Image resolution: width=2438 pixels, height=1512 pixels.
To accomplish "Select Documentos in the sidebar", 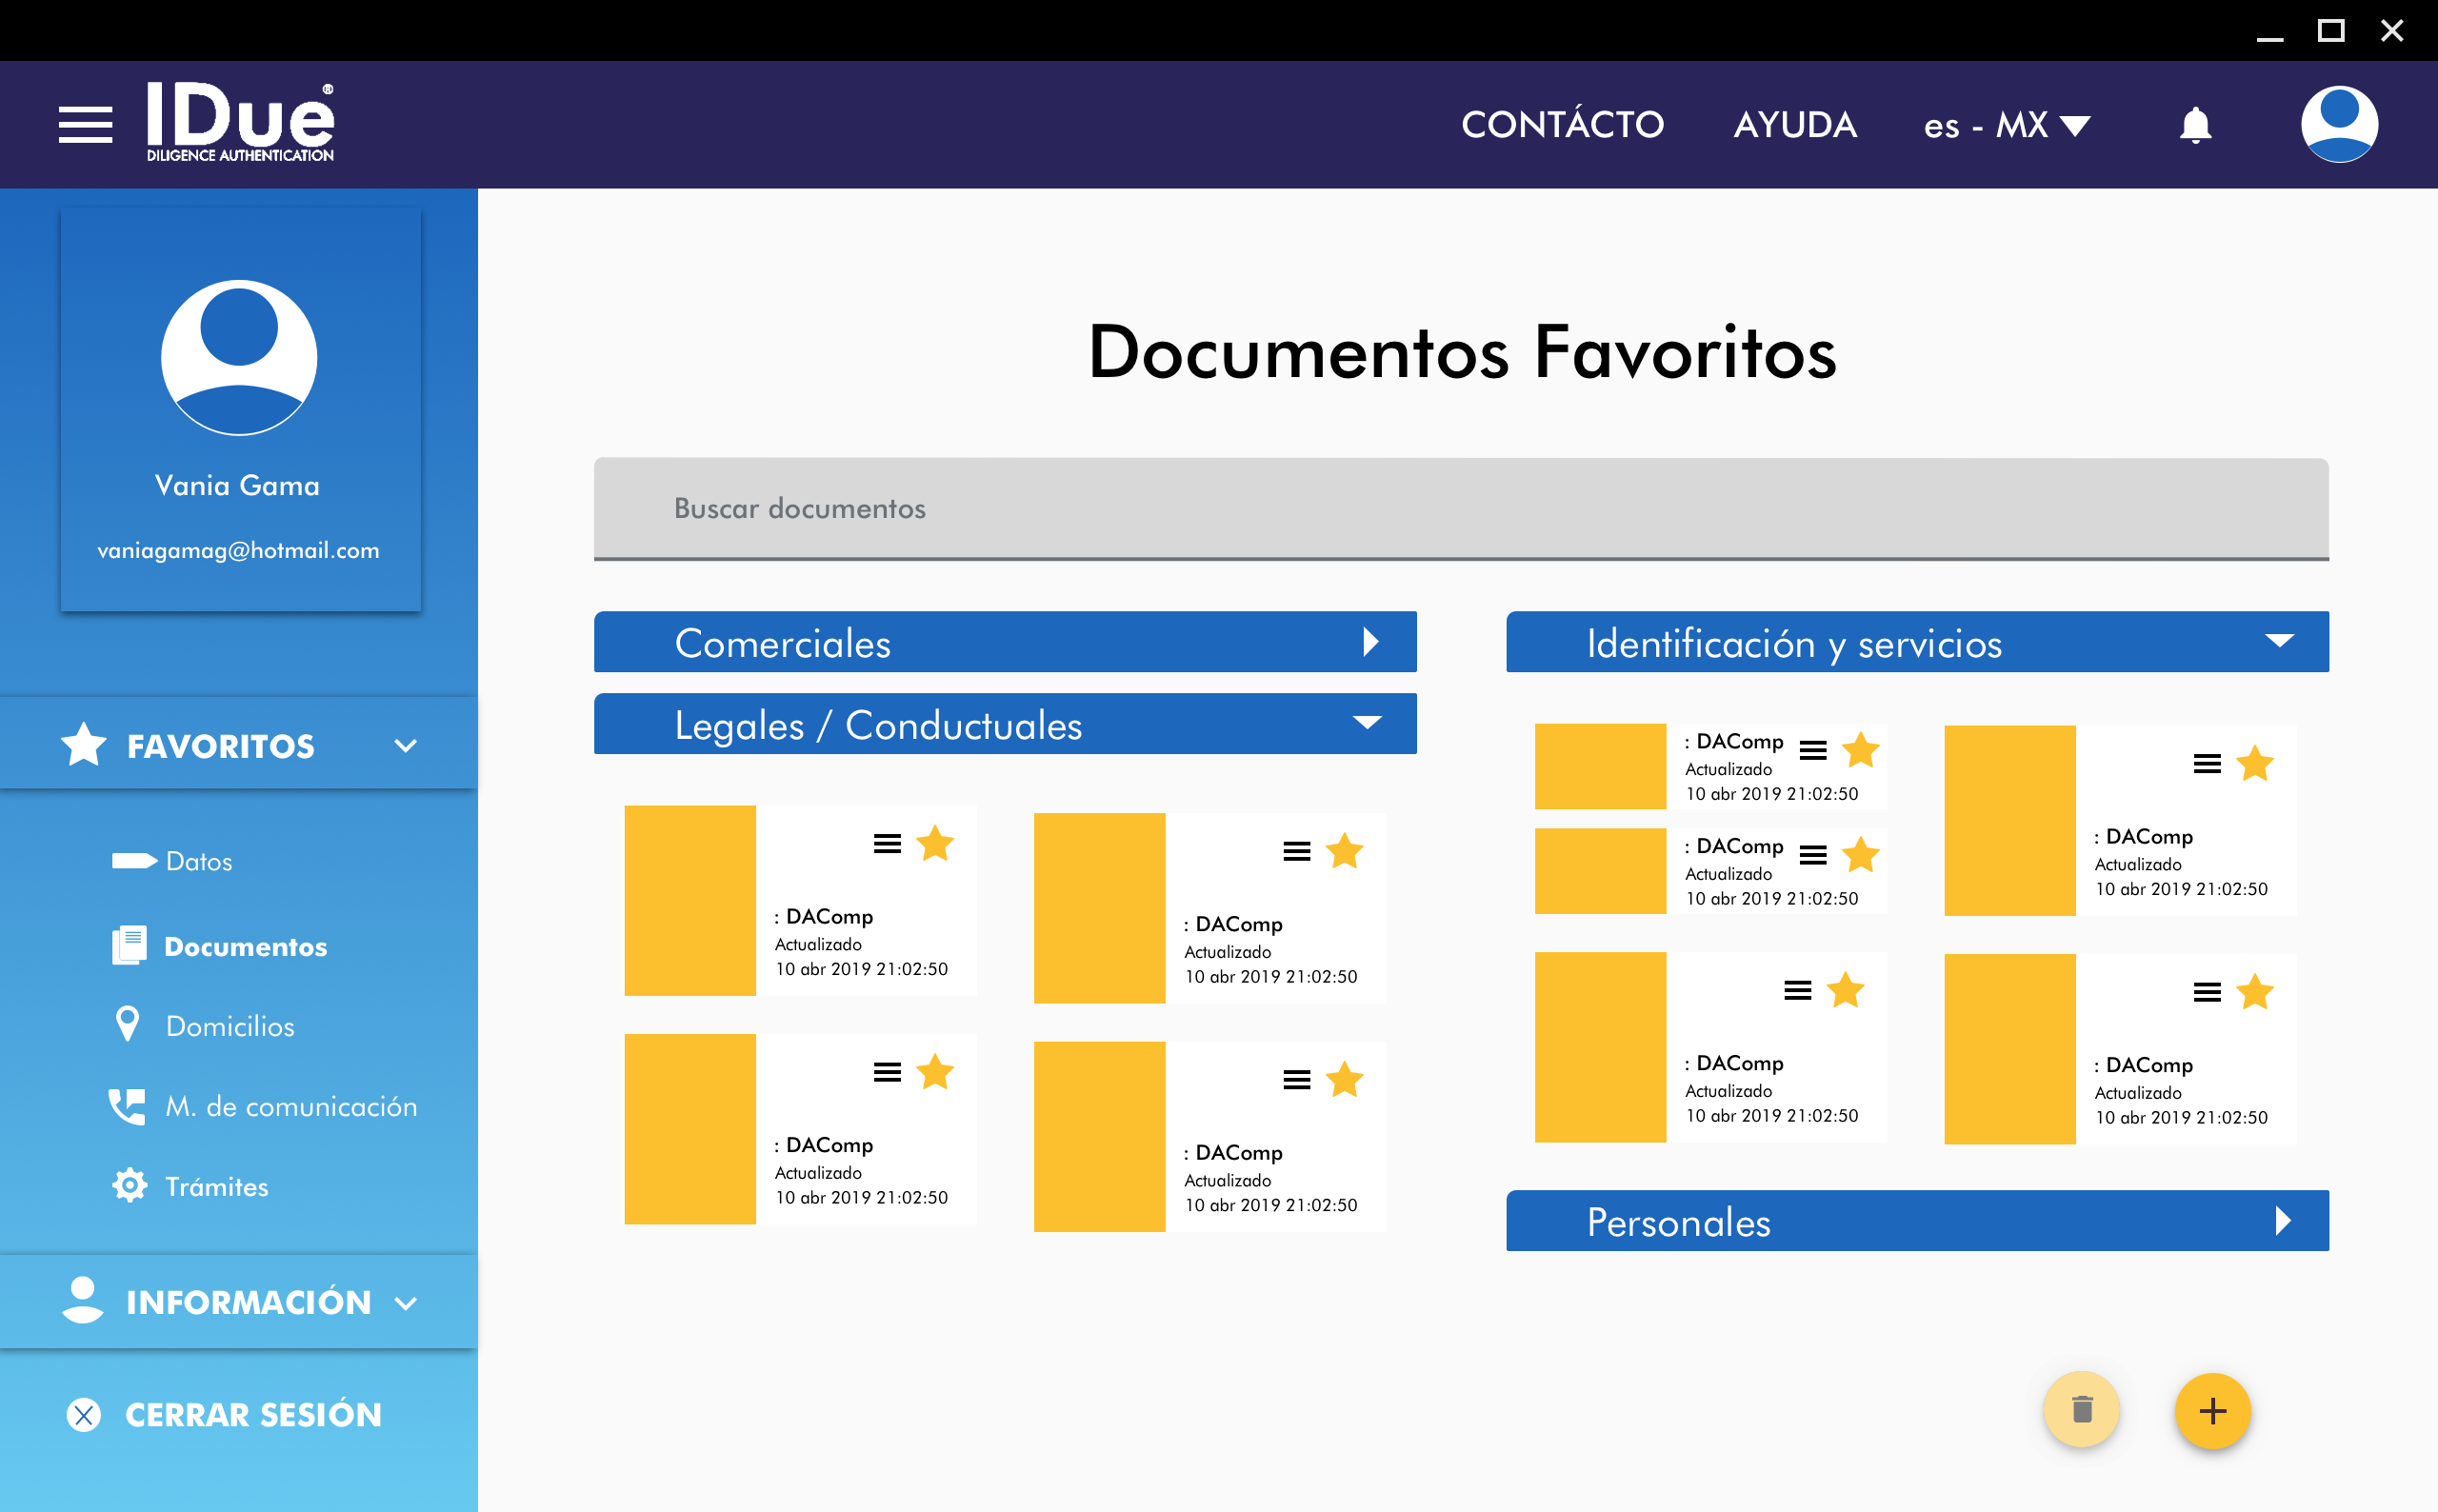I will coord(245,946).
